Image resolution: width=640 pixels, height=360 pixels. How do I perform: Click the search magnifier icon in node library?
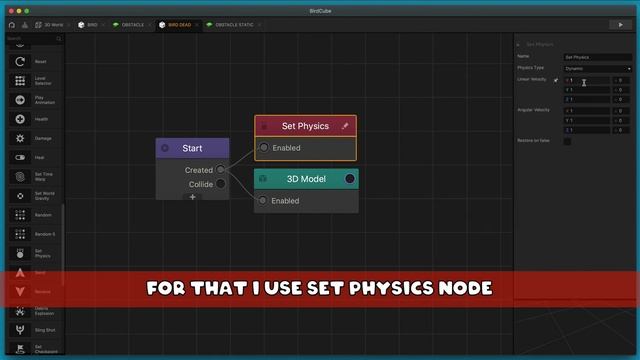tap(59, 38)
